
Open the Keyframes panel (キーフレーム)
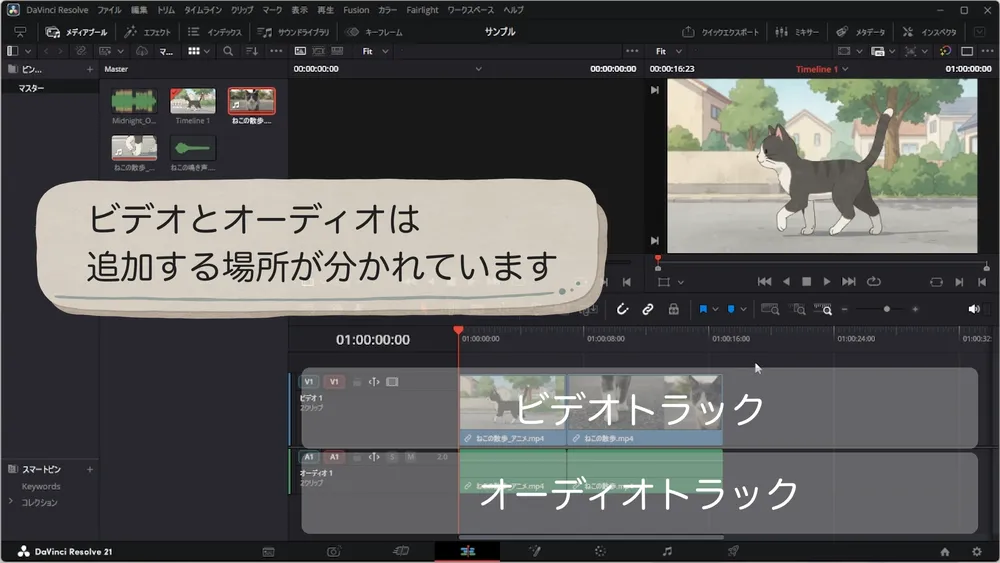374,32
